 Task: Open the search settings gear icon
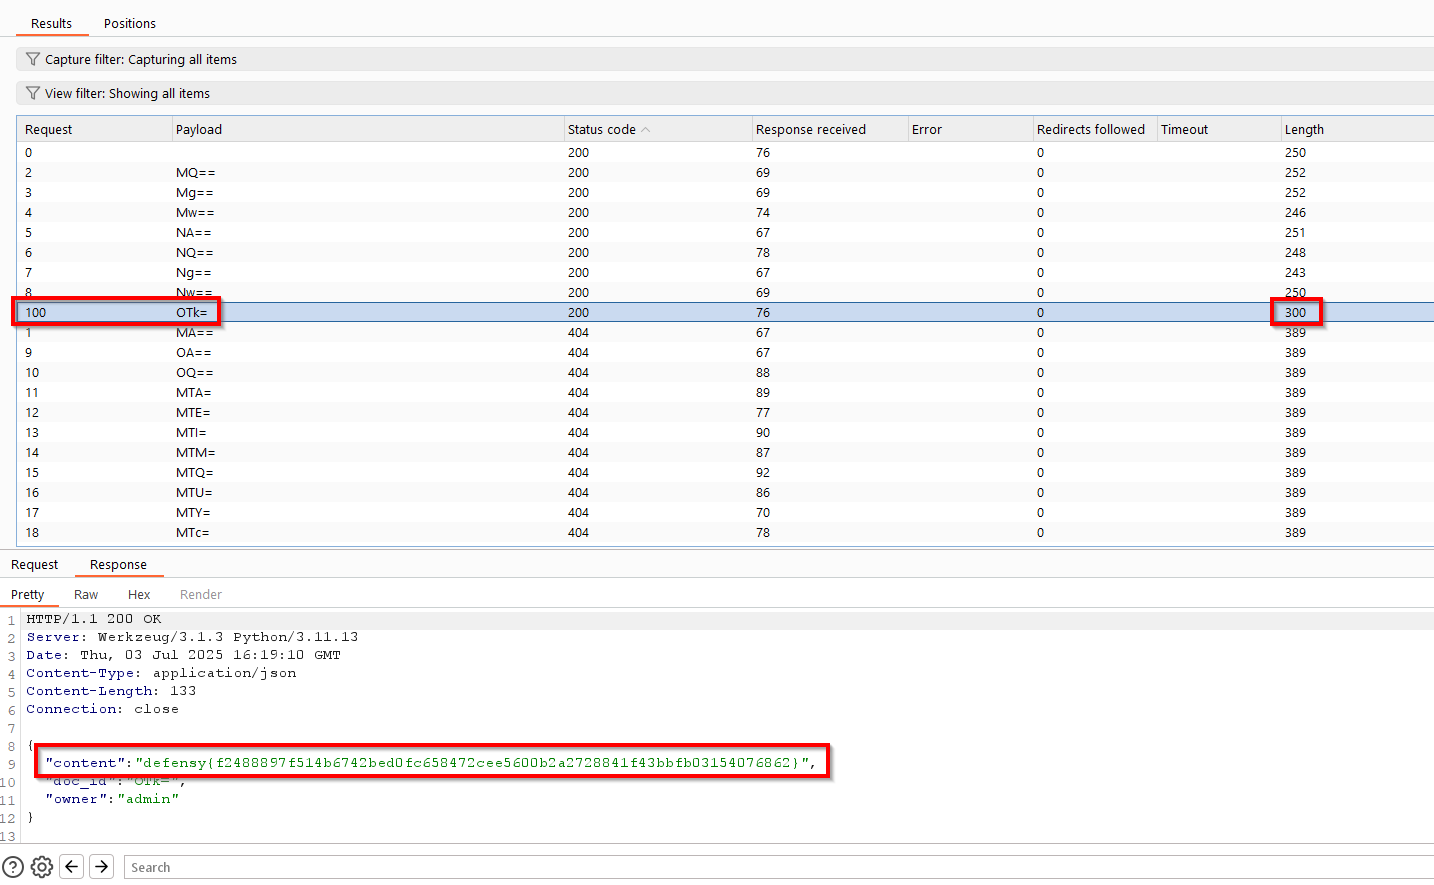click(x=42, y=867)
